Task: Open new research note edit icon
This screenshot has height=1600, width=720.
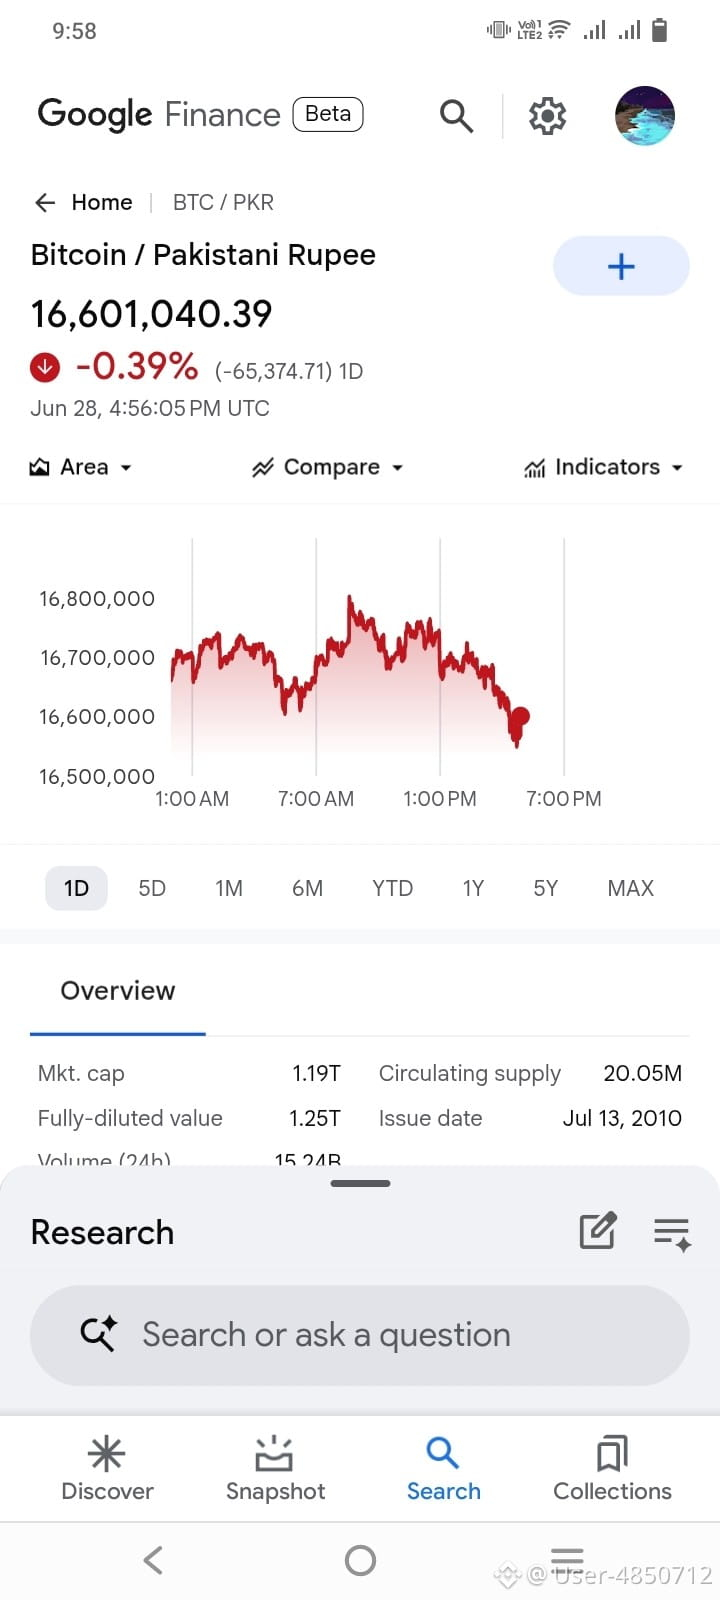Action: click(598, 1231)
